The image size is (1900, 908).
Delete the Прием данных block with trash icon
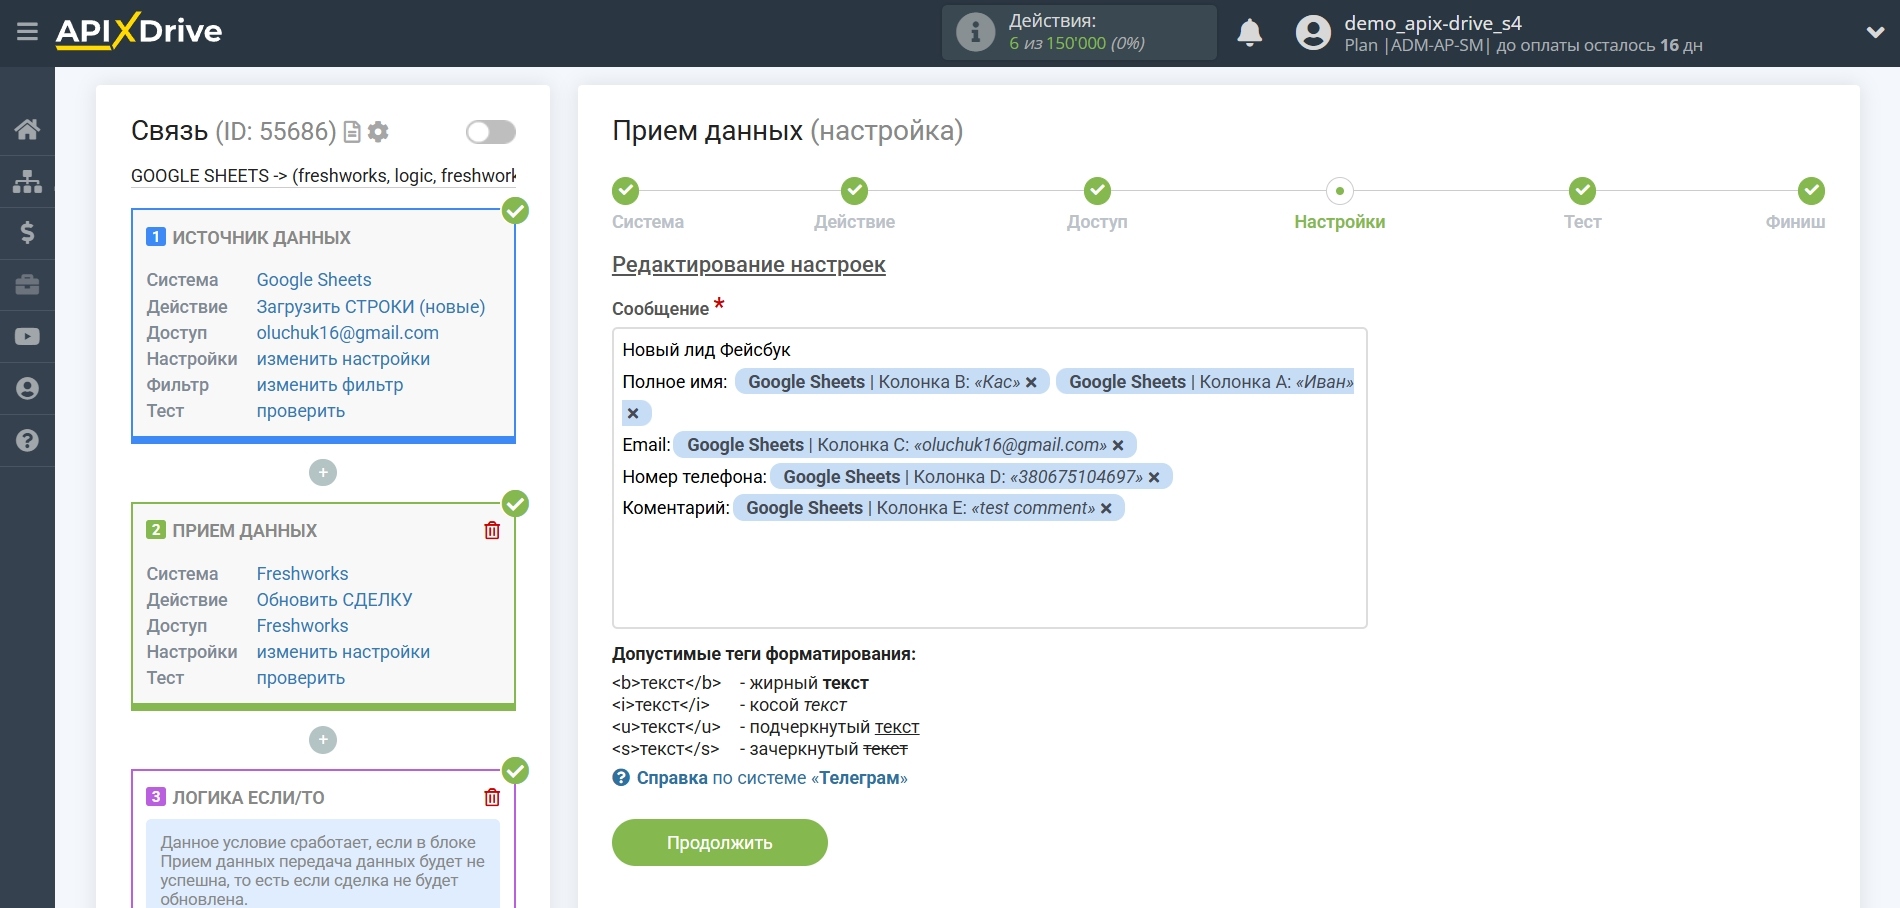point(492,531)
